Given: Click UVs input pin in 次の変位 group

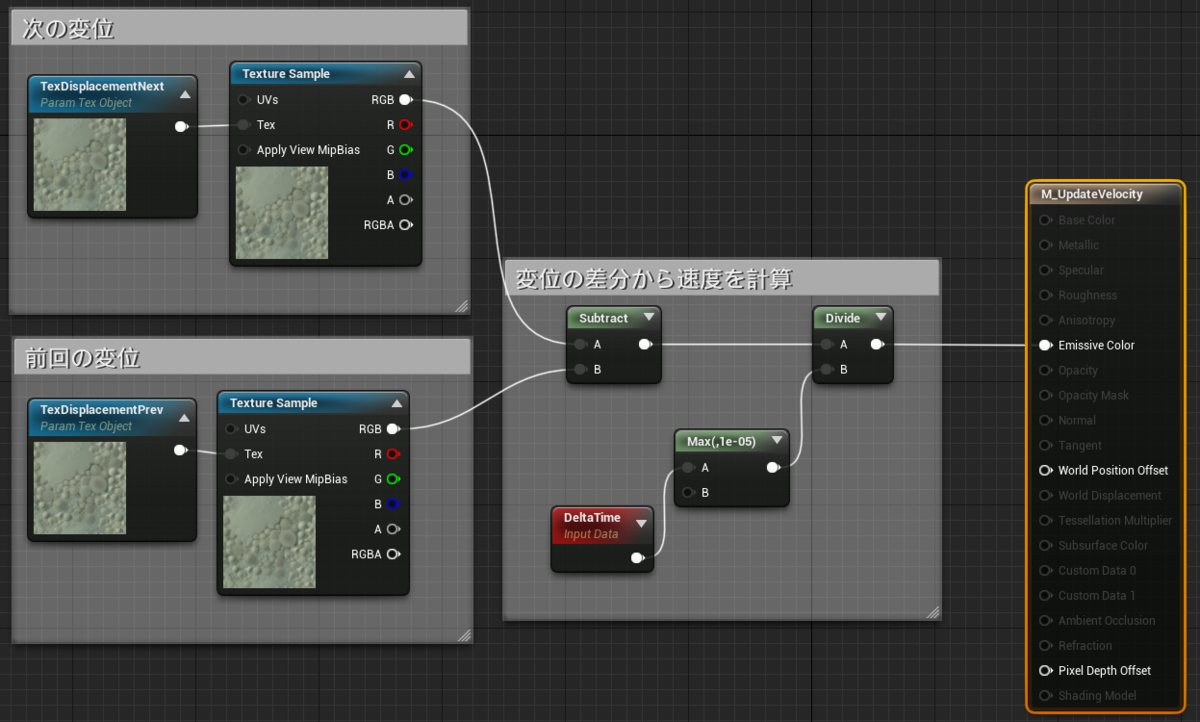Looking at the screenshot, I should point(244,100).
